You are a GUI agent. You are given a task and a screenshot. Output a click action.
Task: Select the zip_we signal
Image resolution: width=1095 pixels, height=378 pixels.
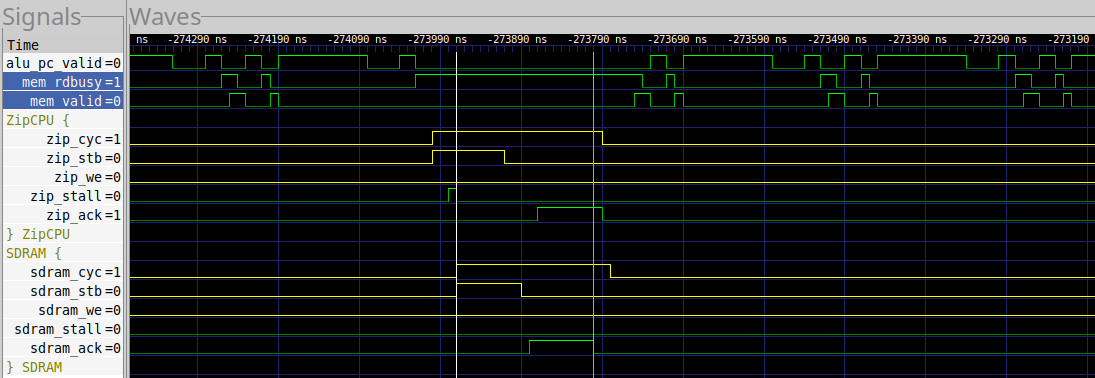click(64, 177)
